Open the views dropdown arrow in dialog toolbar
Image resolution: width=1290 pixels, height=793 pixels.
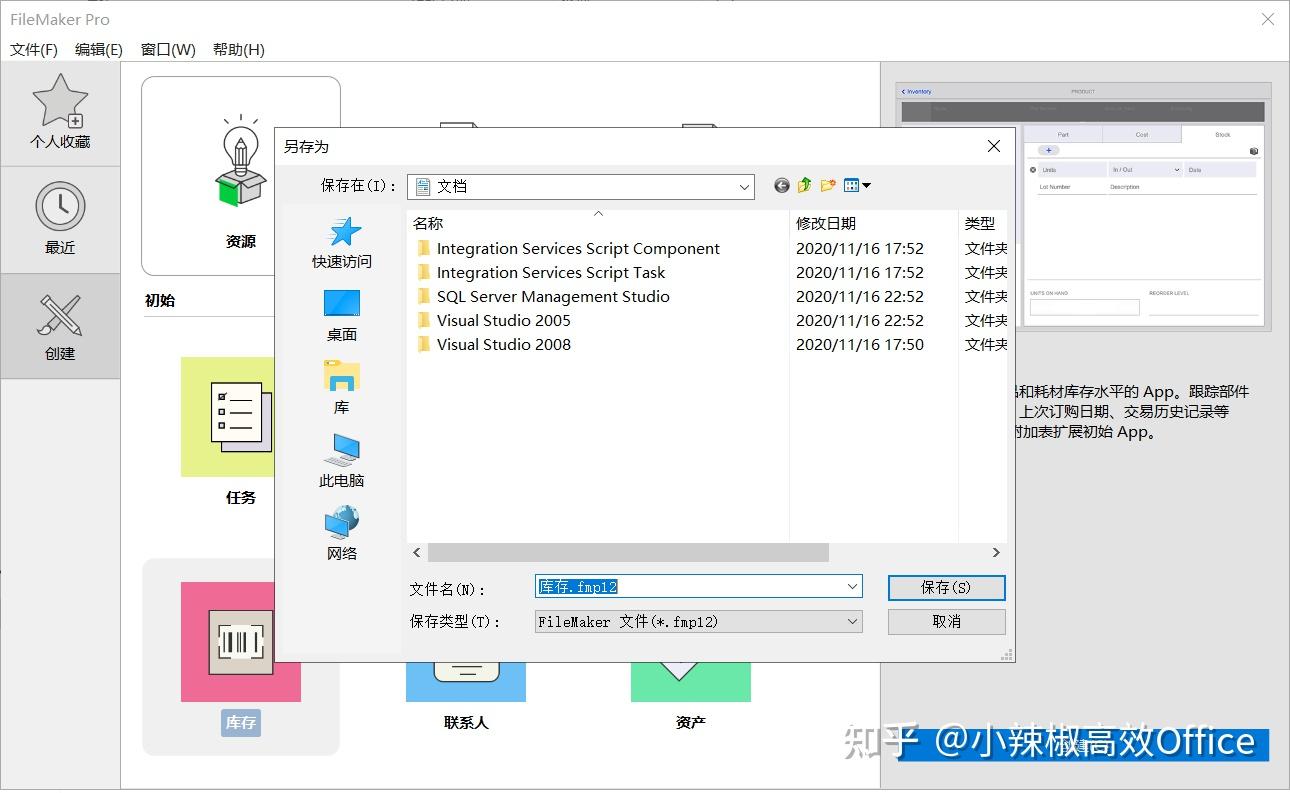(x=864, y=185)
